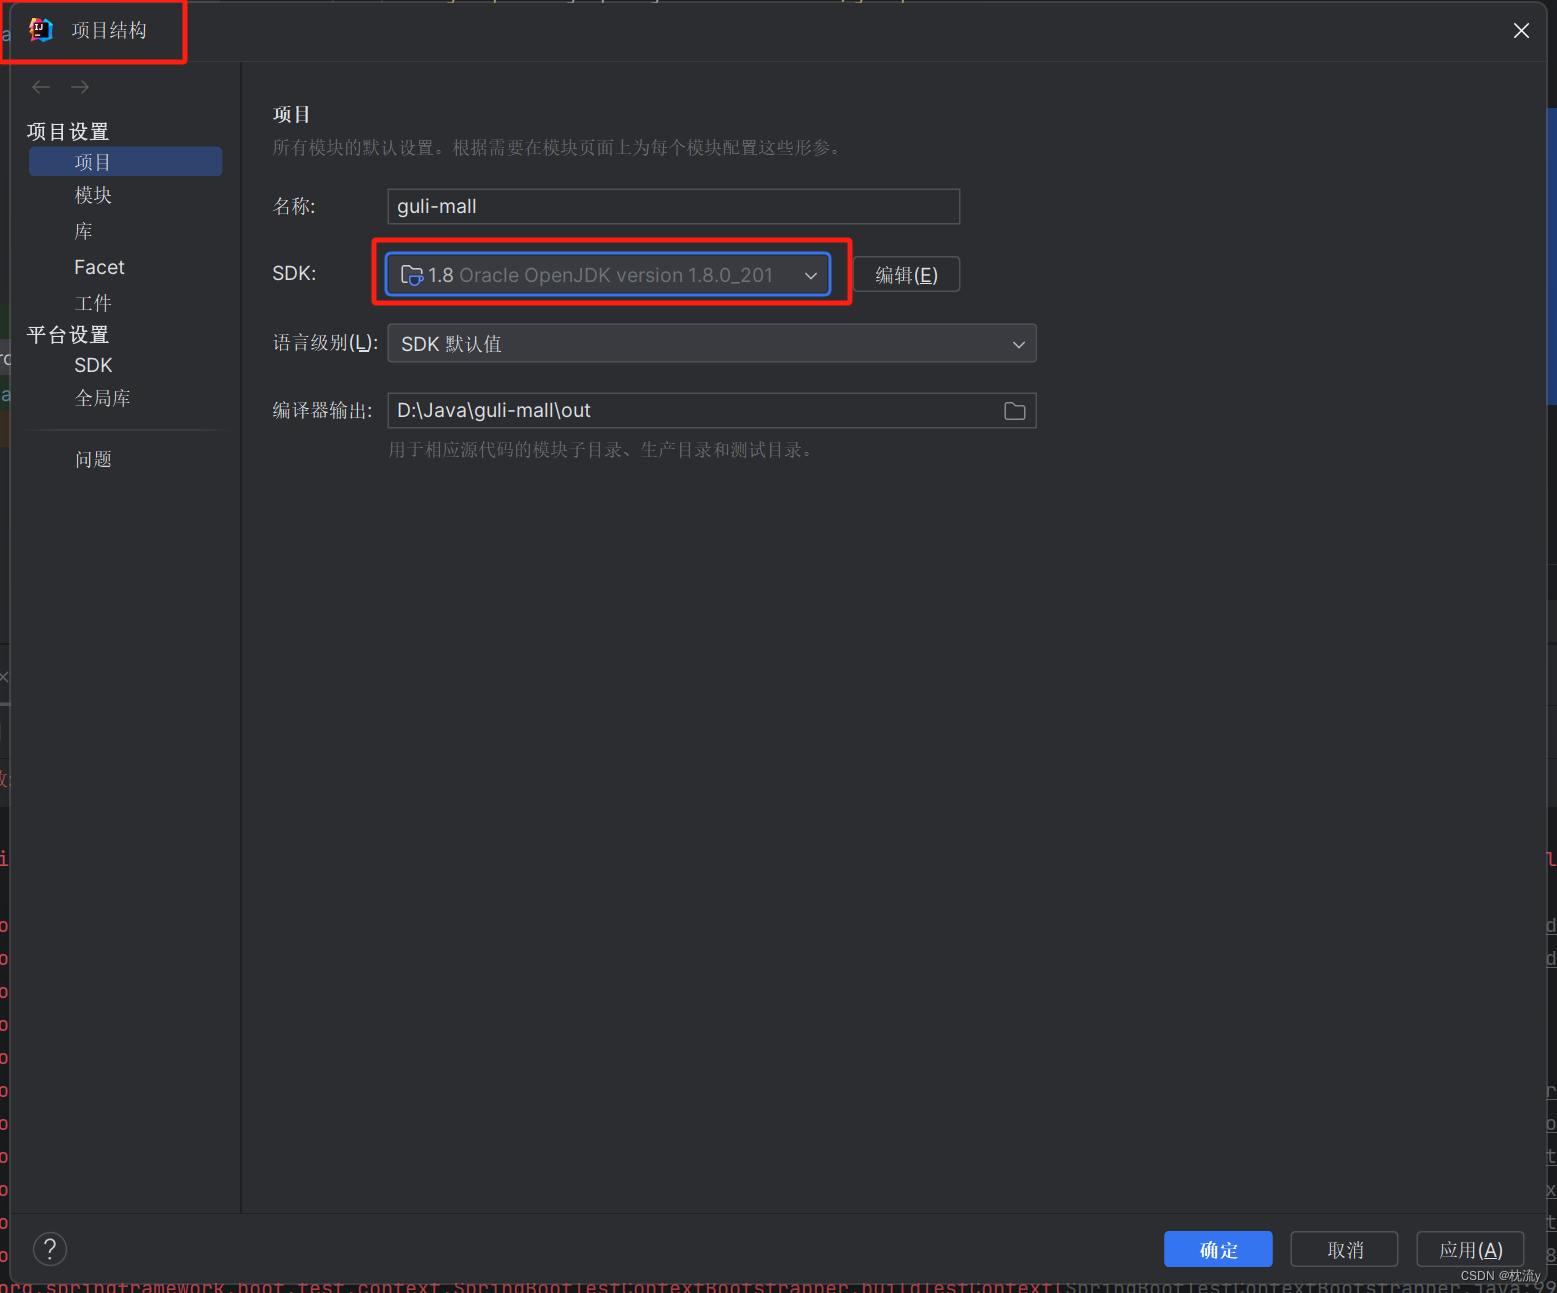The width and height of the screenshot is (1557, 1293).
Task: Open the folder browser for 编译器输出 path
Action: (x=1014, y=410)
